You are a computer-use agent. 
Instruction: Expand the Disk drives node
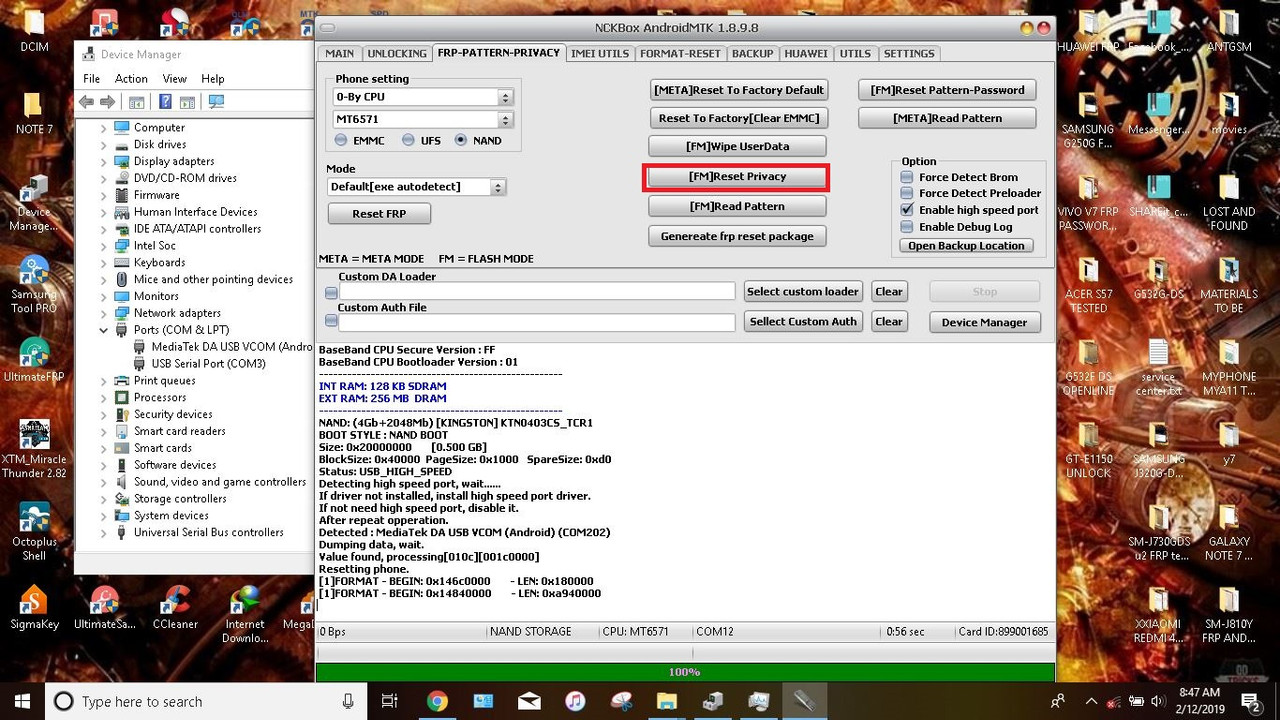click(103, 145)
